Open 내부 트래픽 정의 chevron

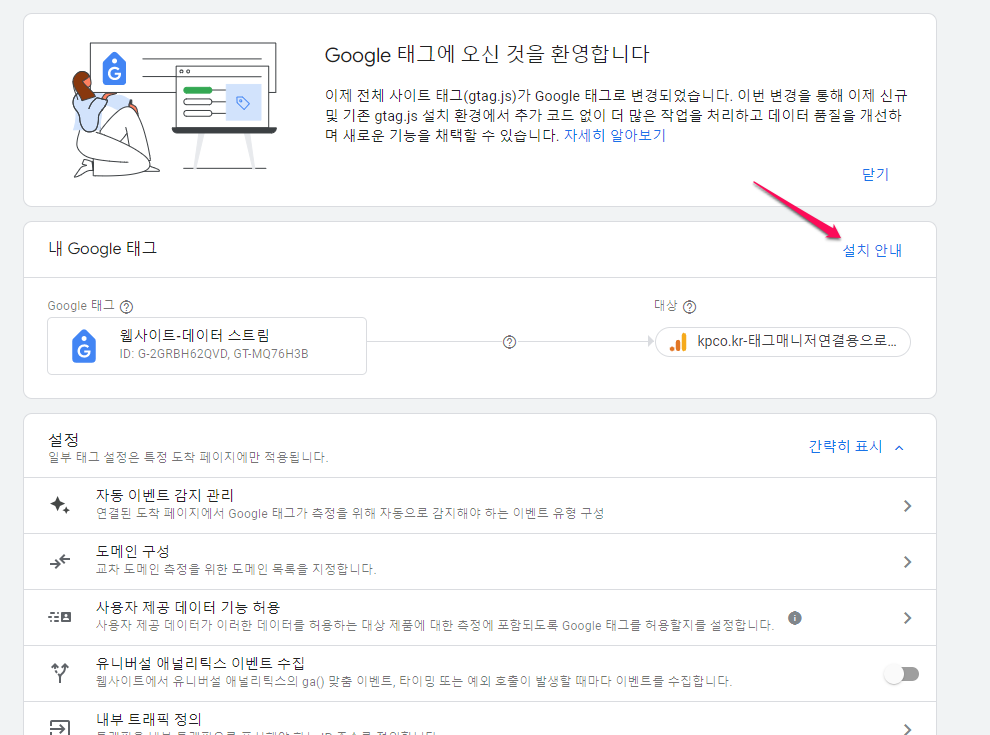tap(907, 729)
